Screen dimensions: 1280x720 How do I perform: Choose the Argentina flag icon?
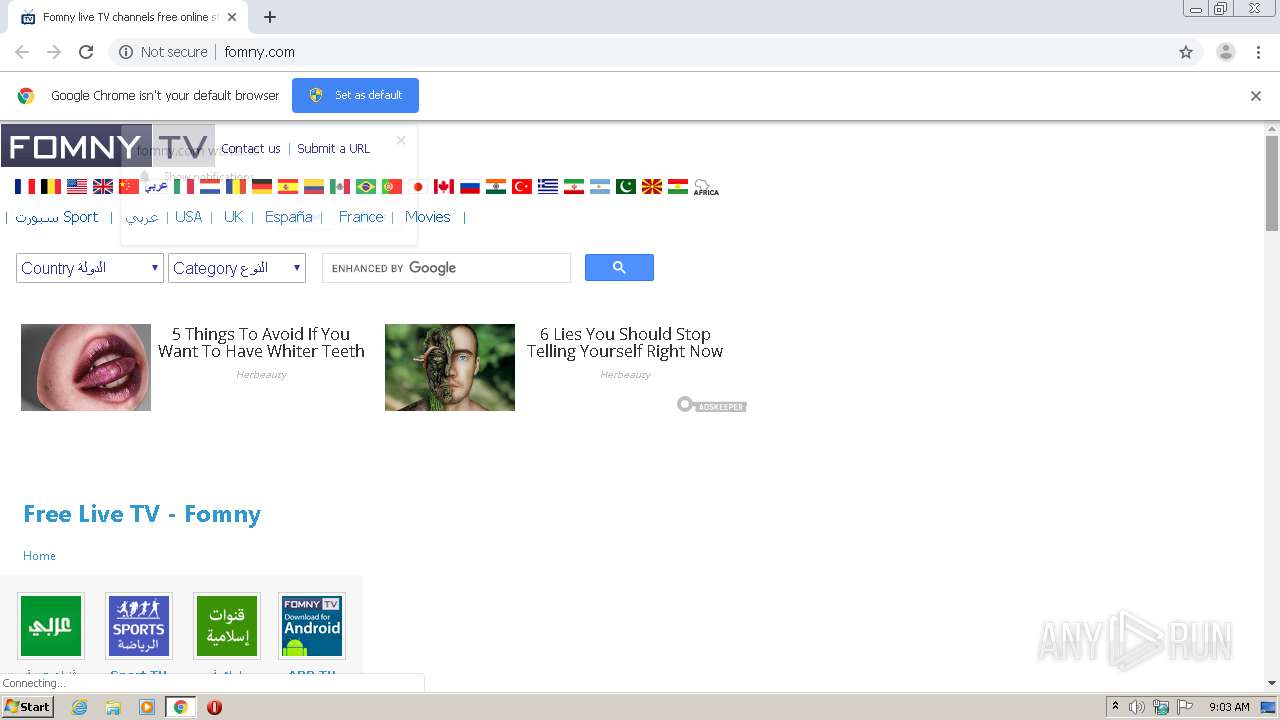coord(600,186)
